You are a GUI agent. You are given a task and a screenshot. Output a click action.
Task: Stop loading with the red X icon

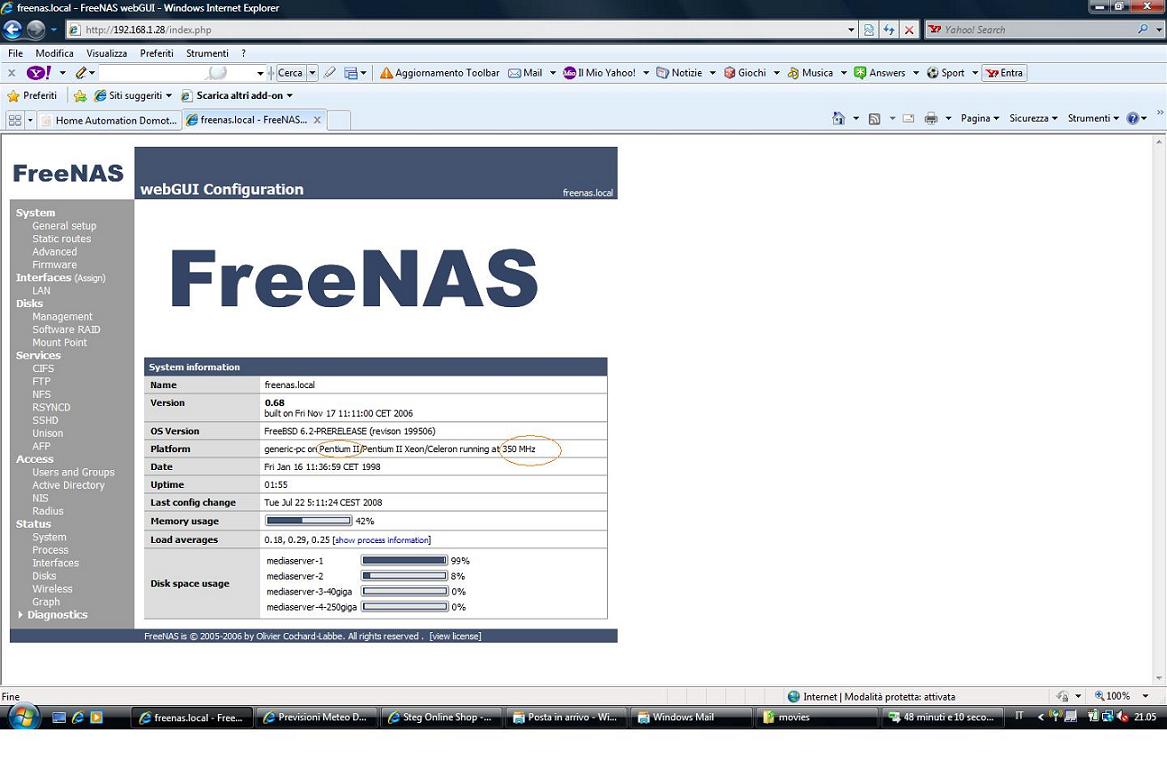pos(909,30)
